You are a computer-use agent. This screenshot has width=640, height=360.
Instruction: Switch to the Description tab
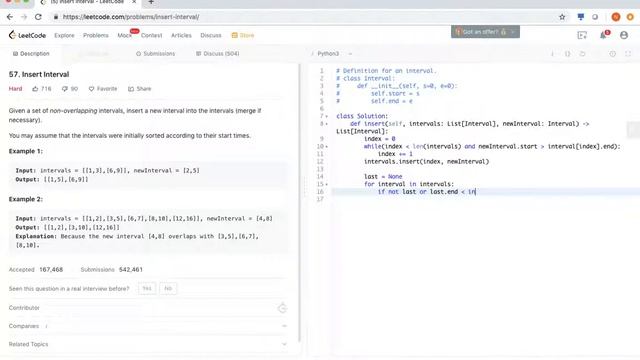[31, 53]
